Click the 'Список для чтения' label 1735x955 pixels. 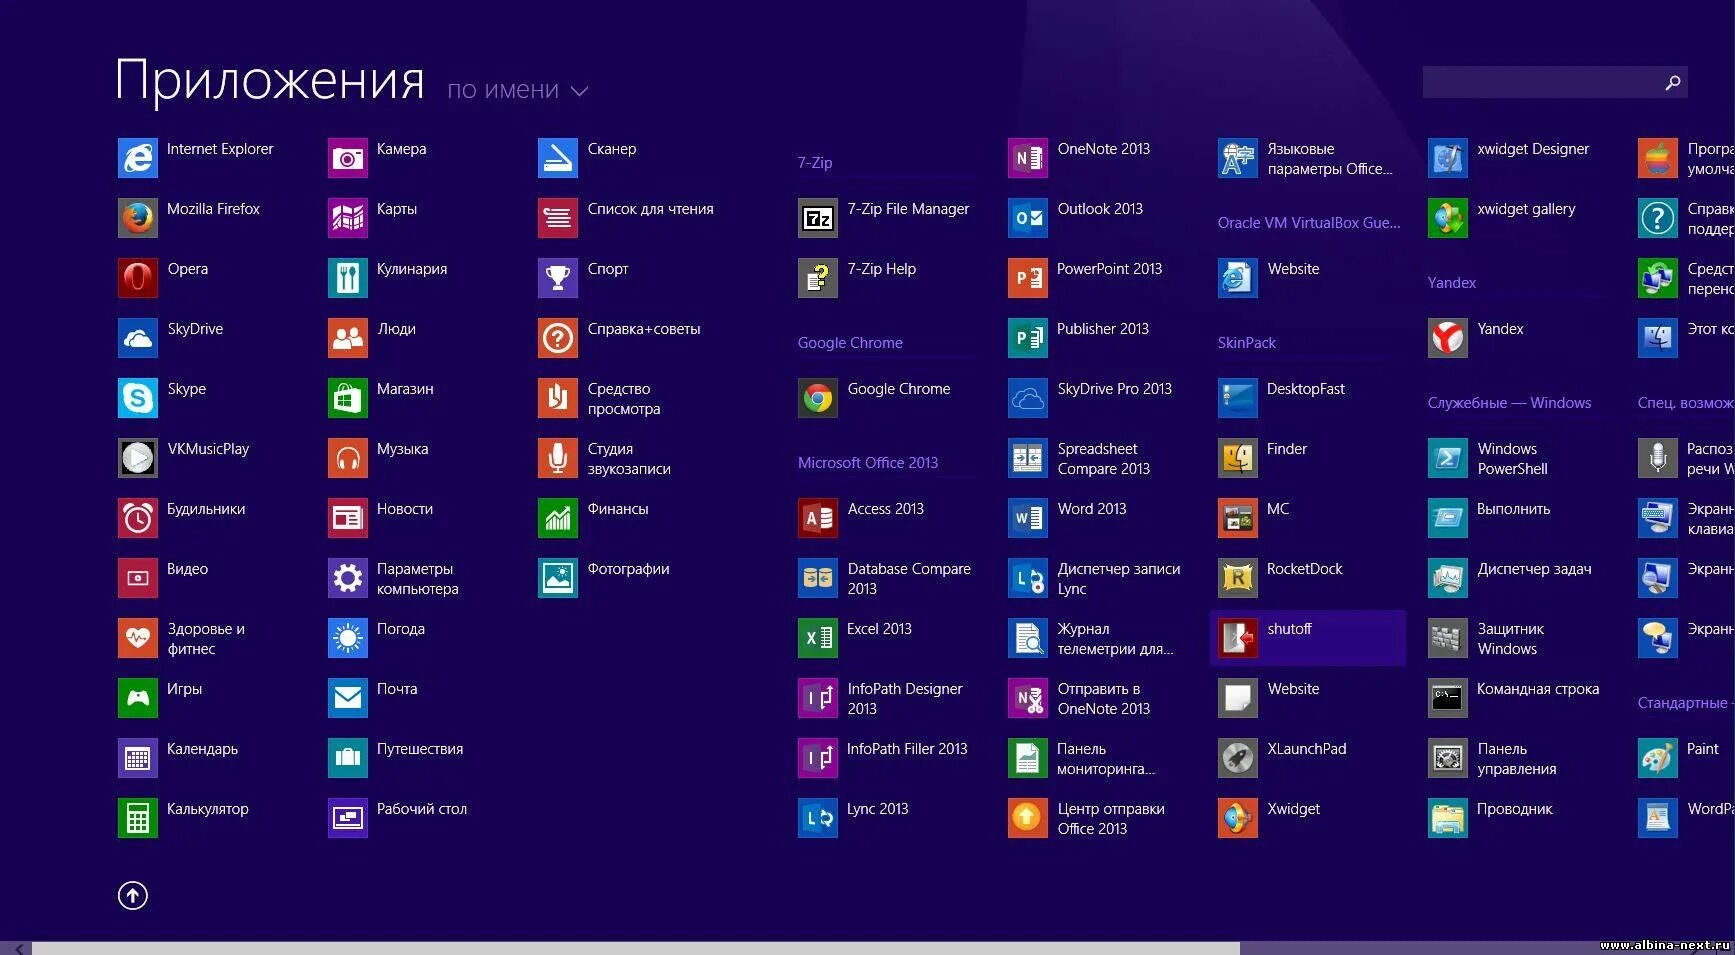[x=650, y=209]
